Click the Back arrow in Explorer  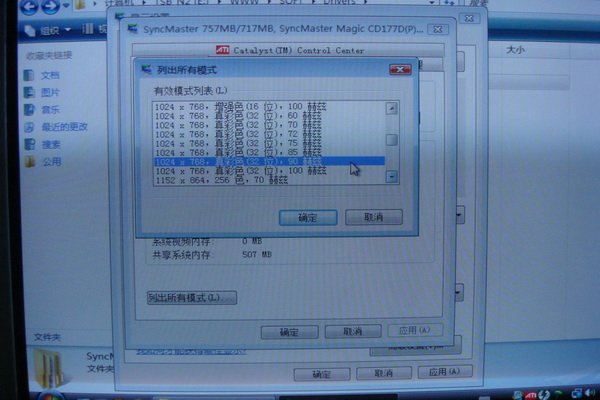pyautogui.click(x=29, y=6)
